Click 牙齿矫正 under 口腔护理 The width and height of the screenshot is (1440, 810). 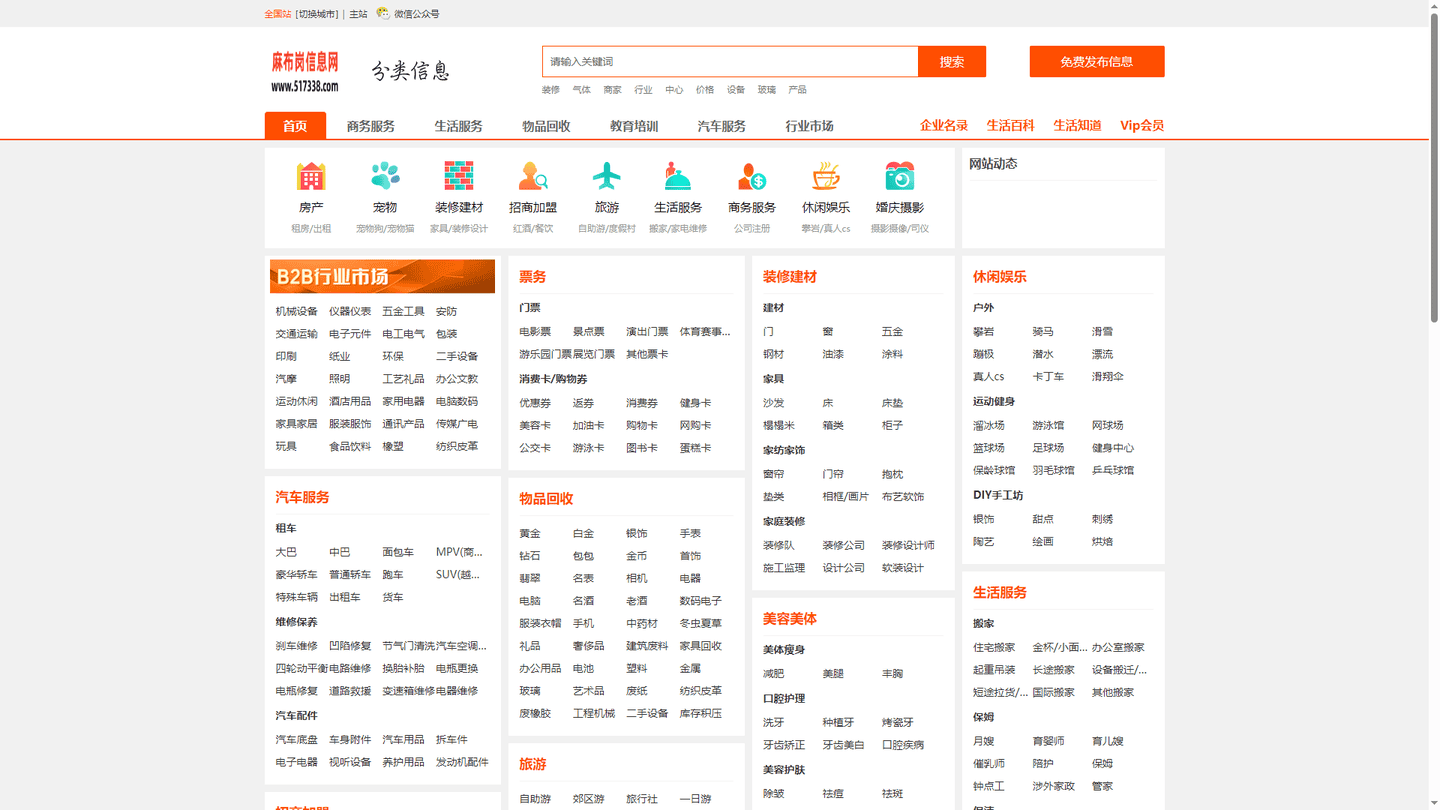click(x=784, y=745)
